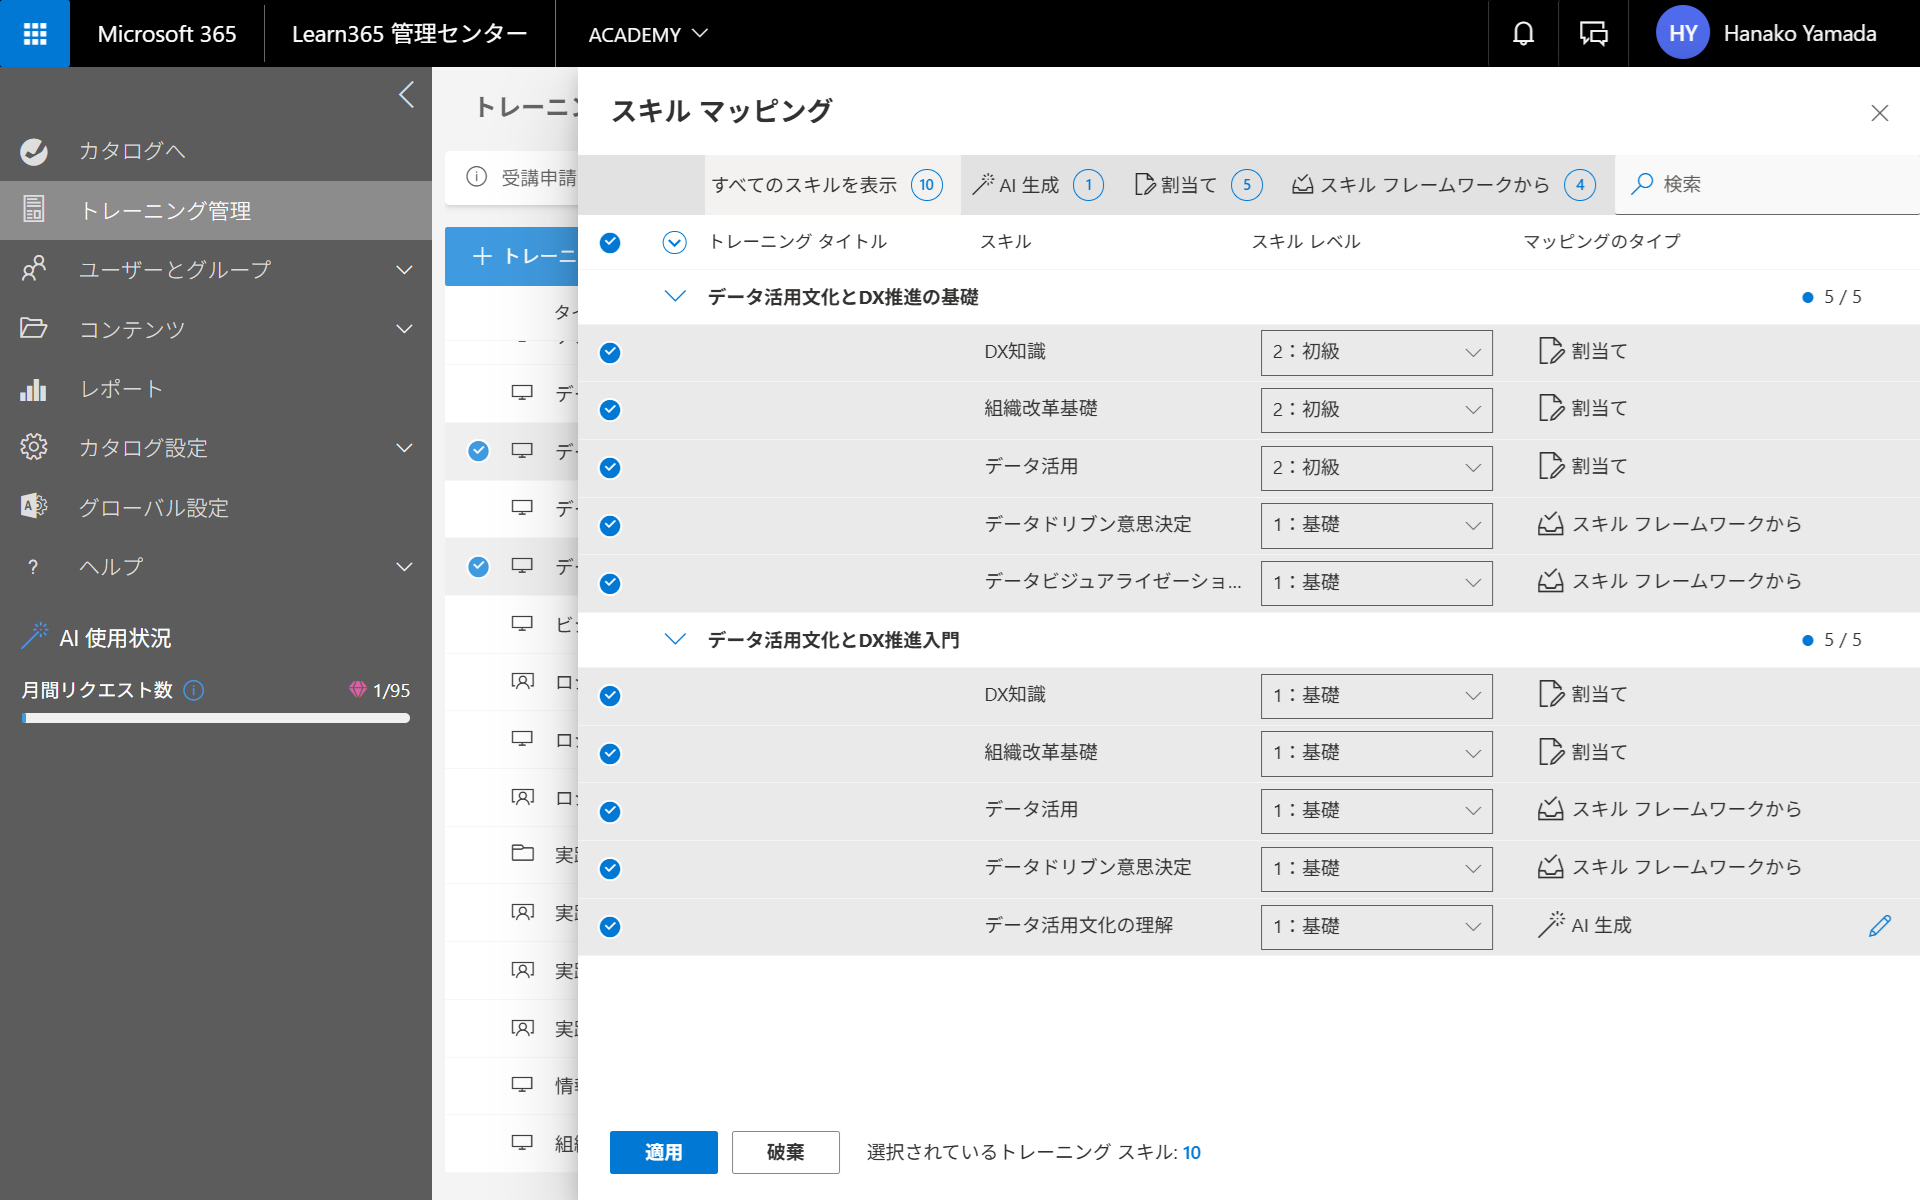Viewport: 1920px width, 1200px height.
Task: Uncheck DX知識 under DX推進入門
Action: pos(610,696)
